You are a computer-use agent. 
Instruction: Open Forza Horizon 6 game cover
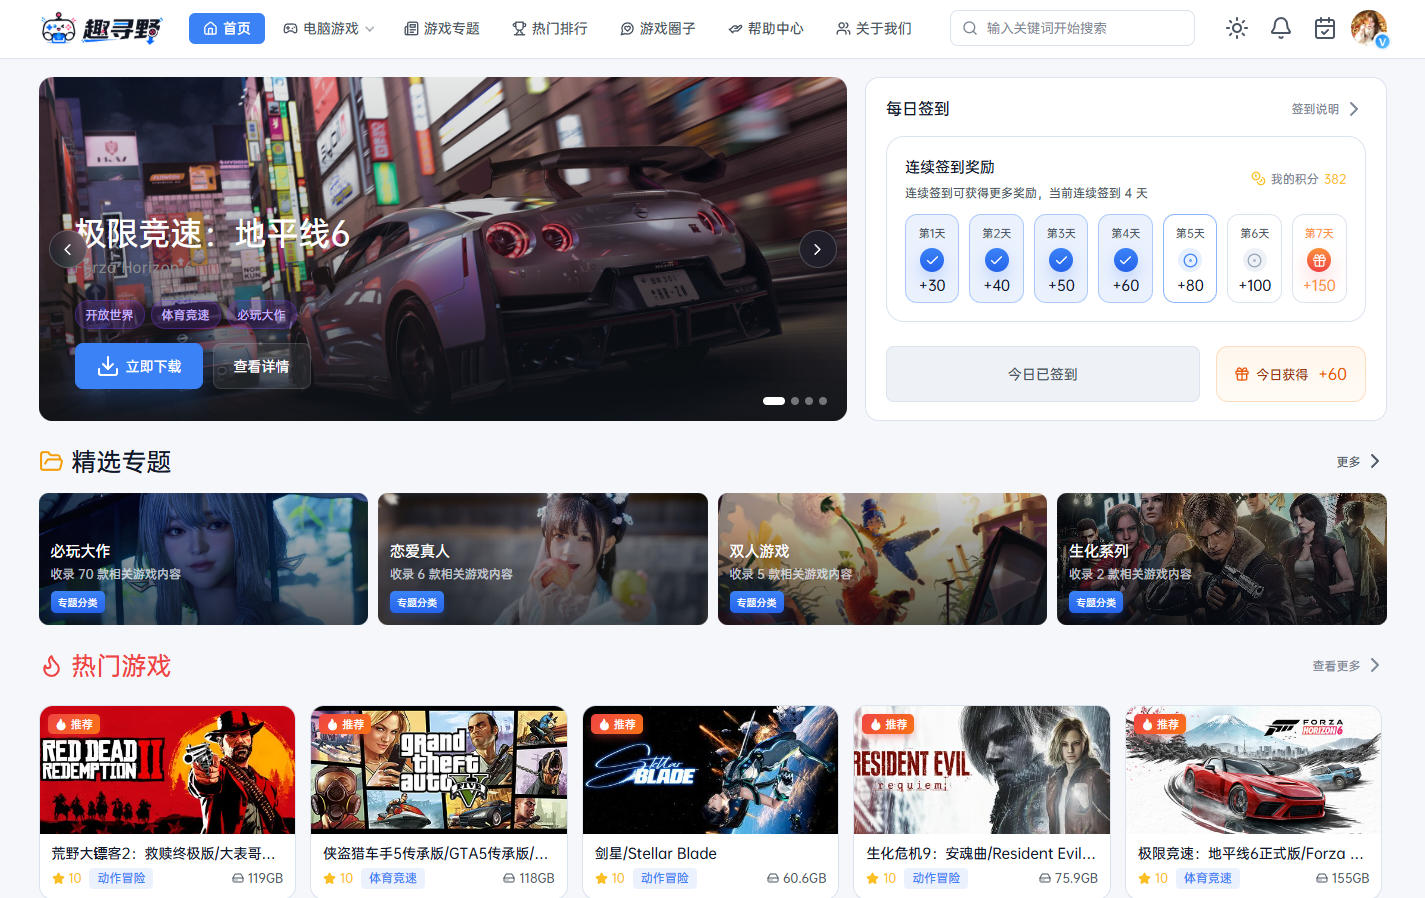(x=1254, y=770)
